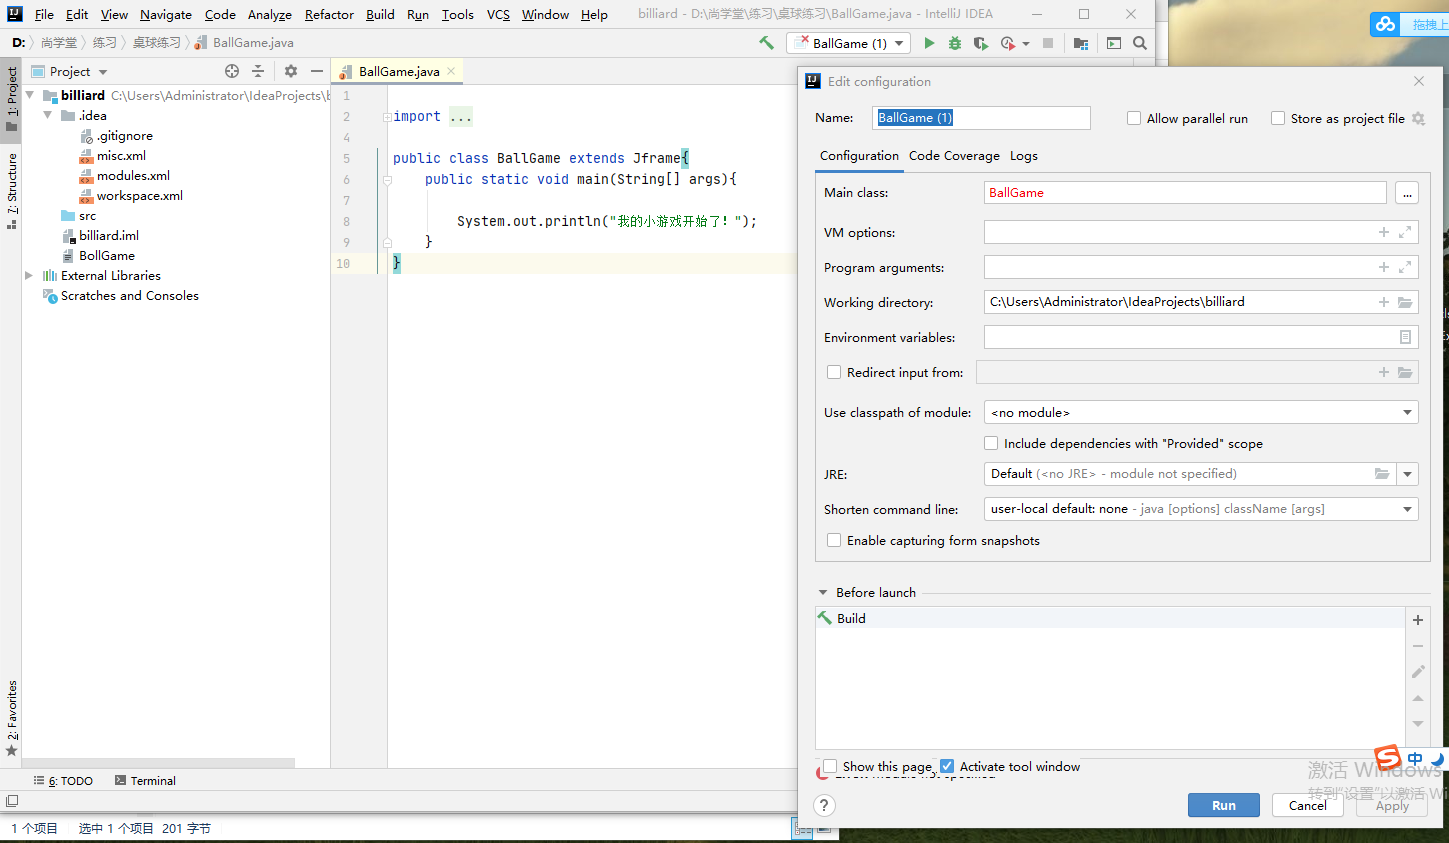The width and height of the screenshot is (1449, 843).
Task: Open Structure side tool window
Action: 12,190
